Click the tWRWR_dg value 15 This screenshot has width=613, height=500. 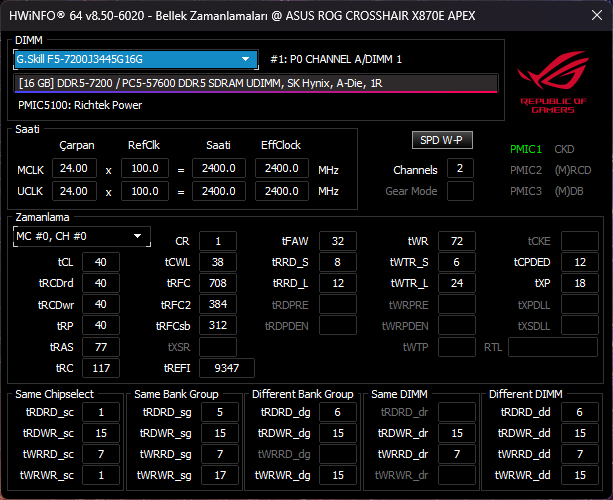338,475
